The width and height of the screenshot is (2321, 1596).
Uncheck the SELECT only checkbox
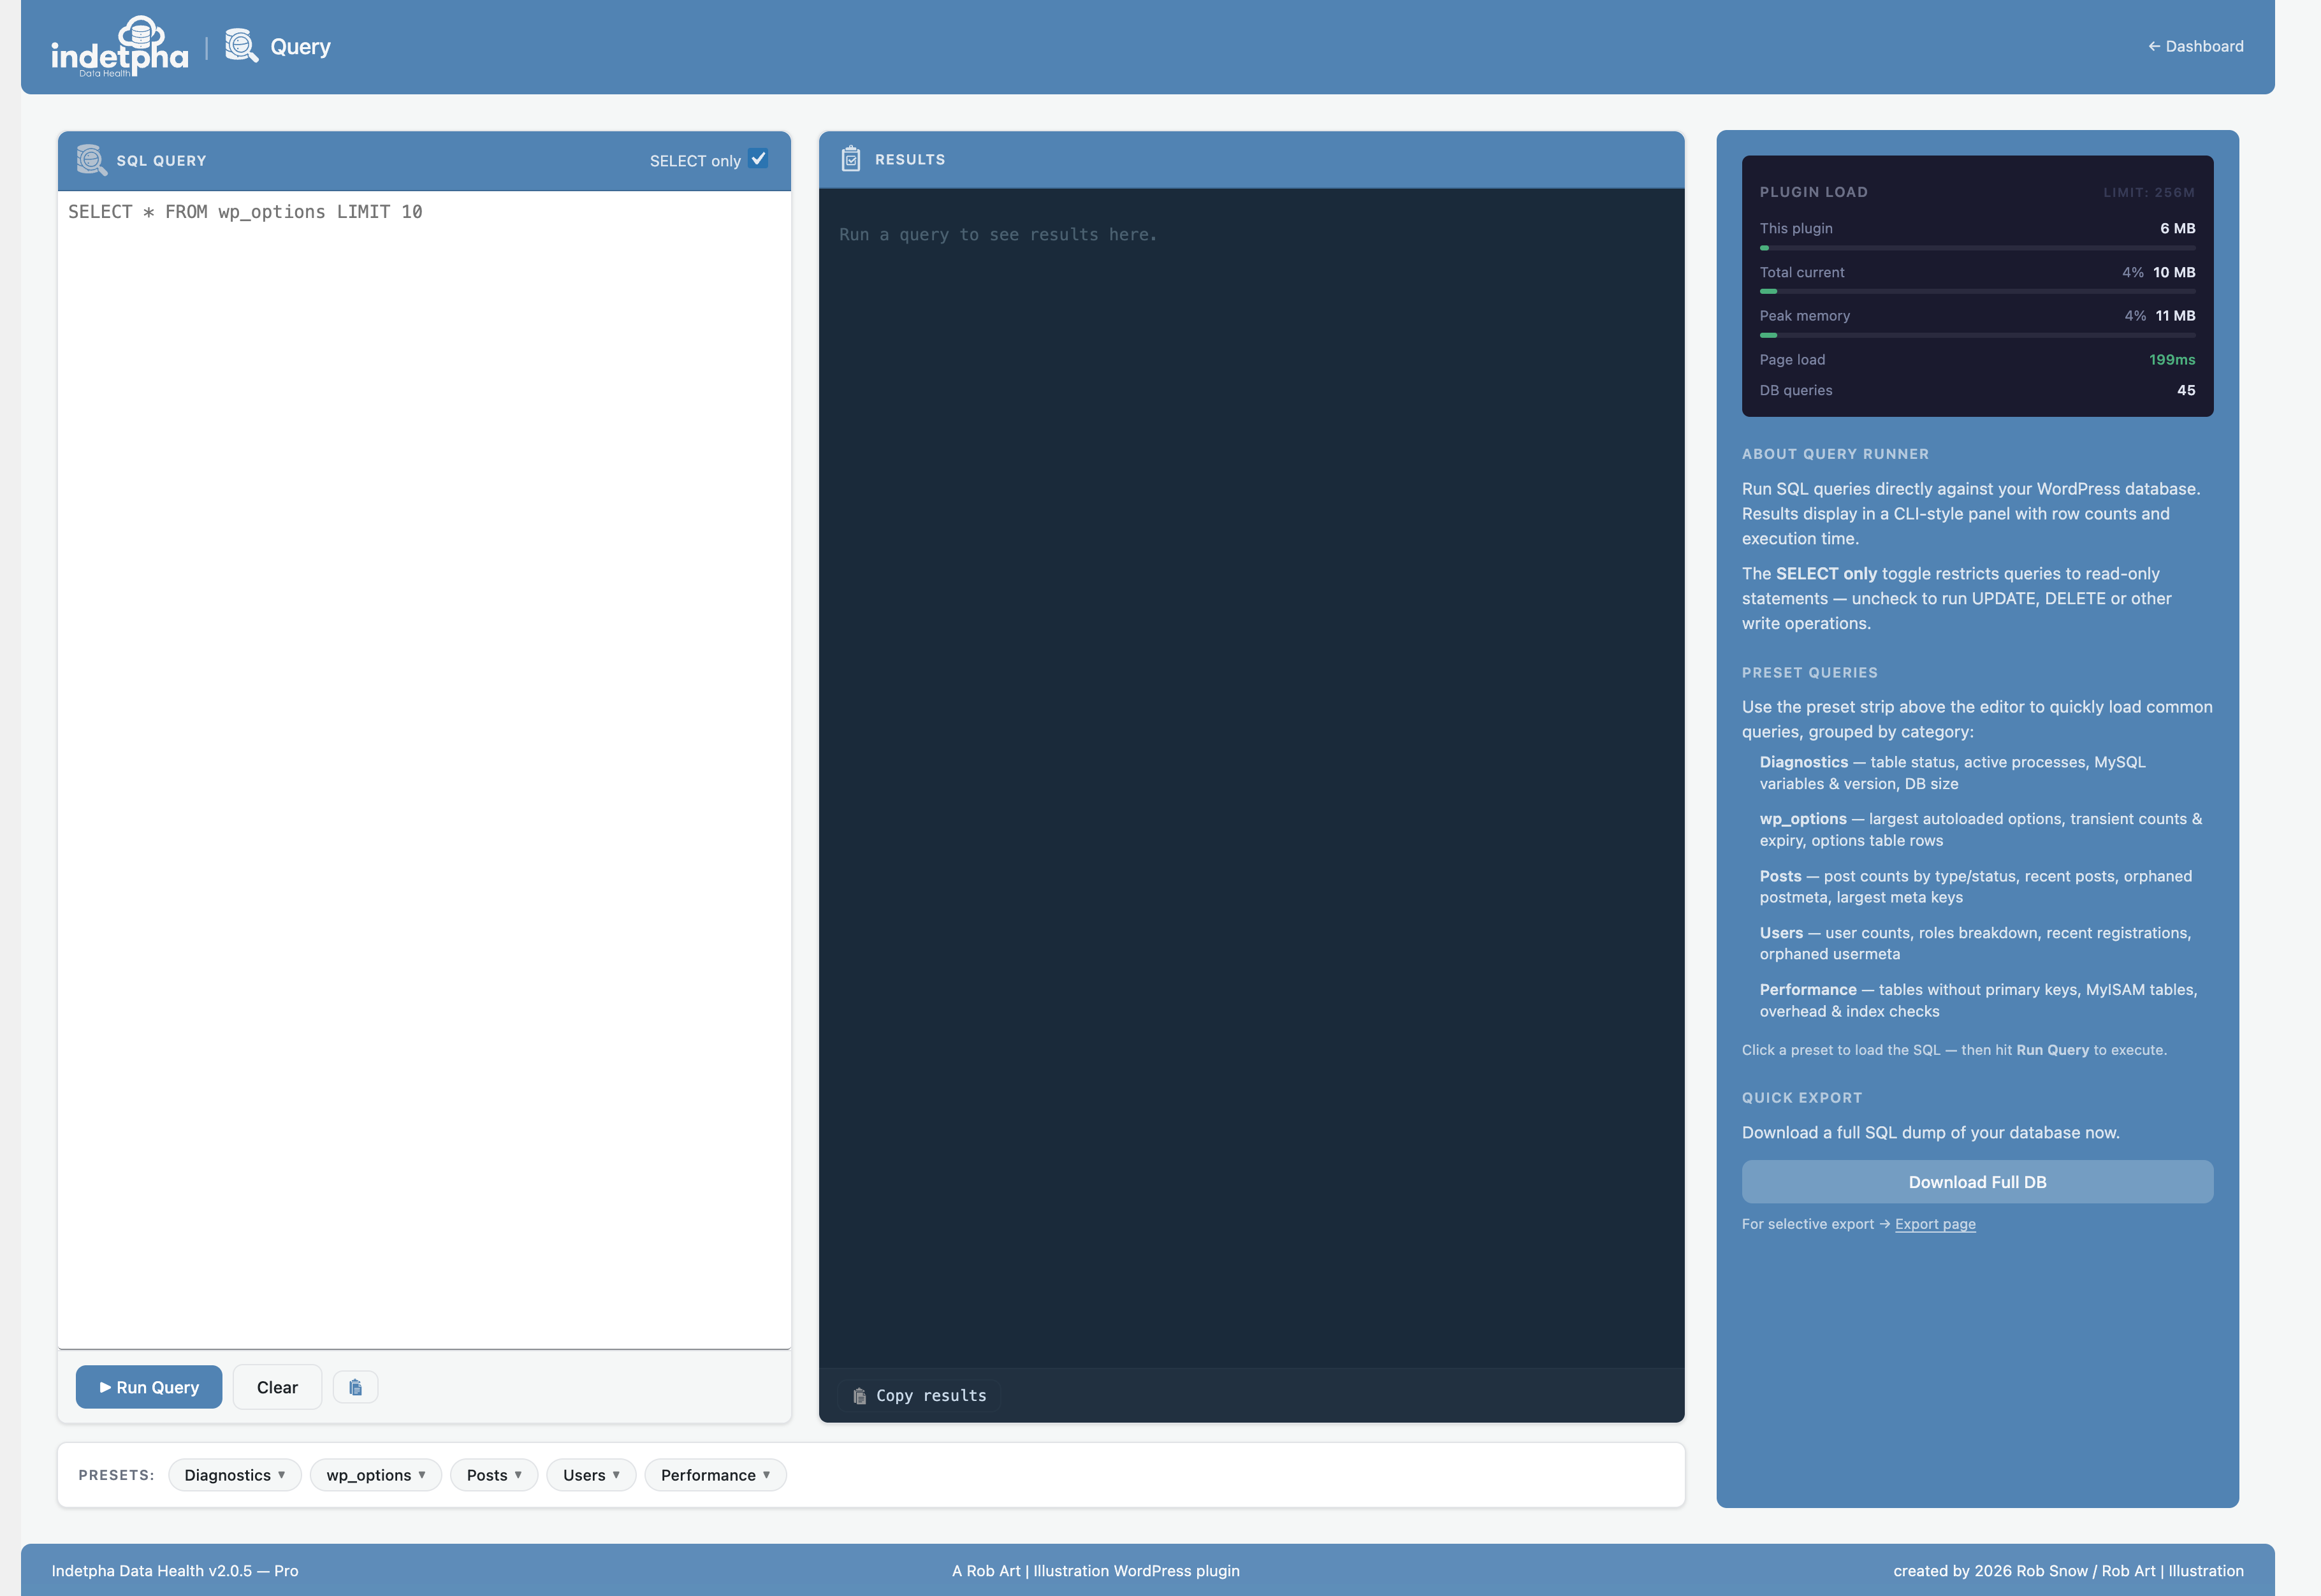pyautogui.click(x=758, y=159)
